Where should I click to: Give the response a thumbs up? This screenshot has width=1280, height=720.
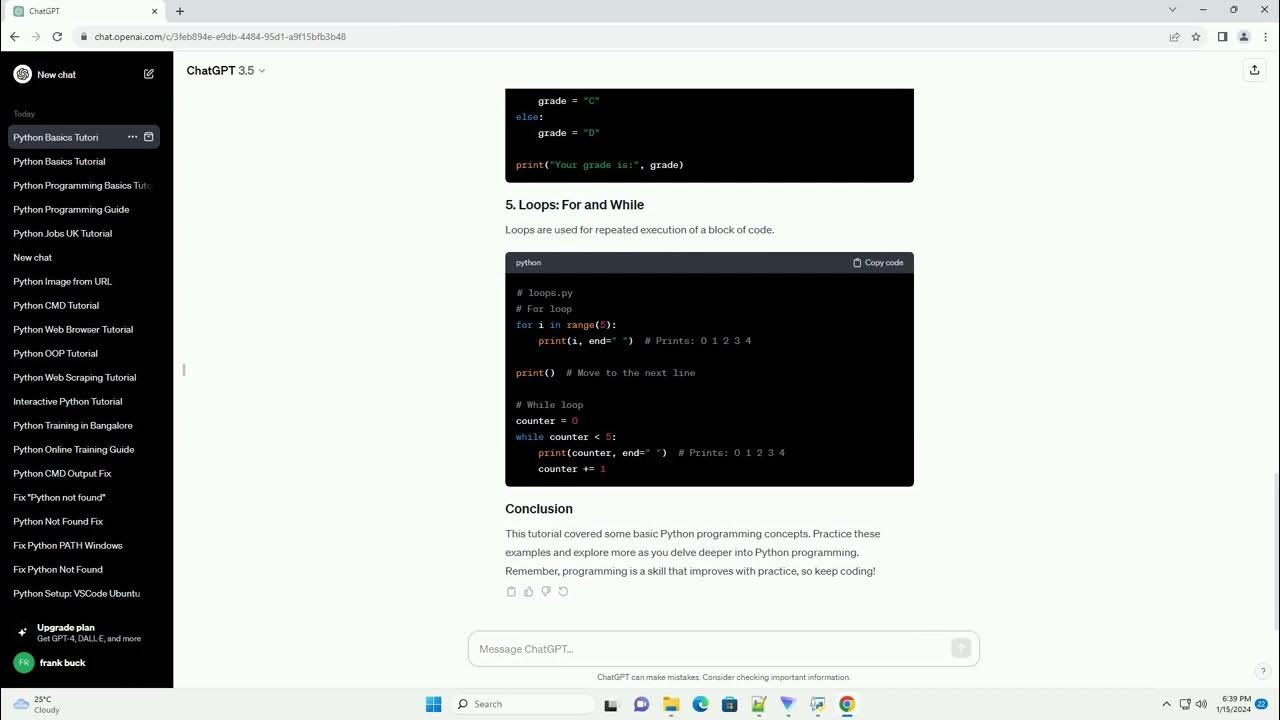[528, 592]
